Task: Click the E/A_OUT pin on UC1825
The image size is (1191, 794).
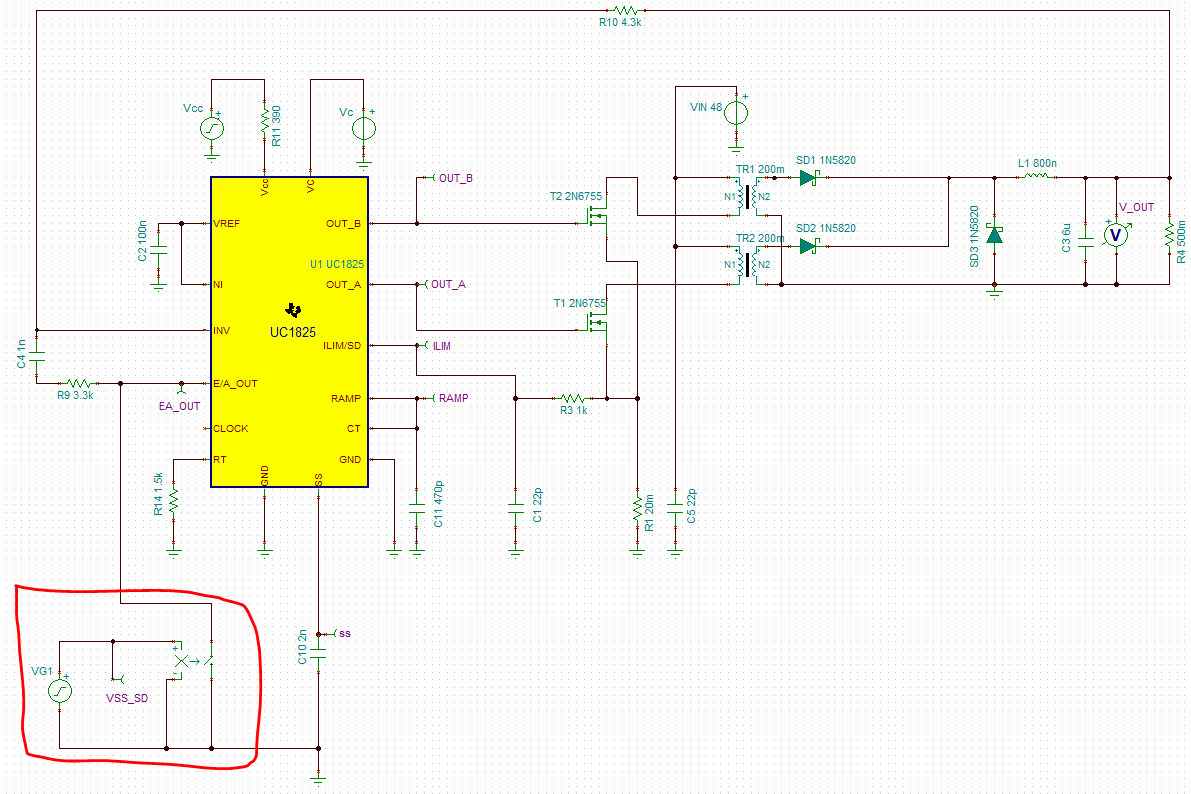Action: pyautogui.click(x=235, y=384)
